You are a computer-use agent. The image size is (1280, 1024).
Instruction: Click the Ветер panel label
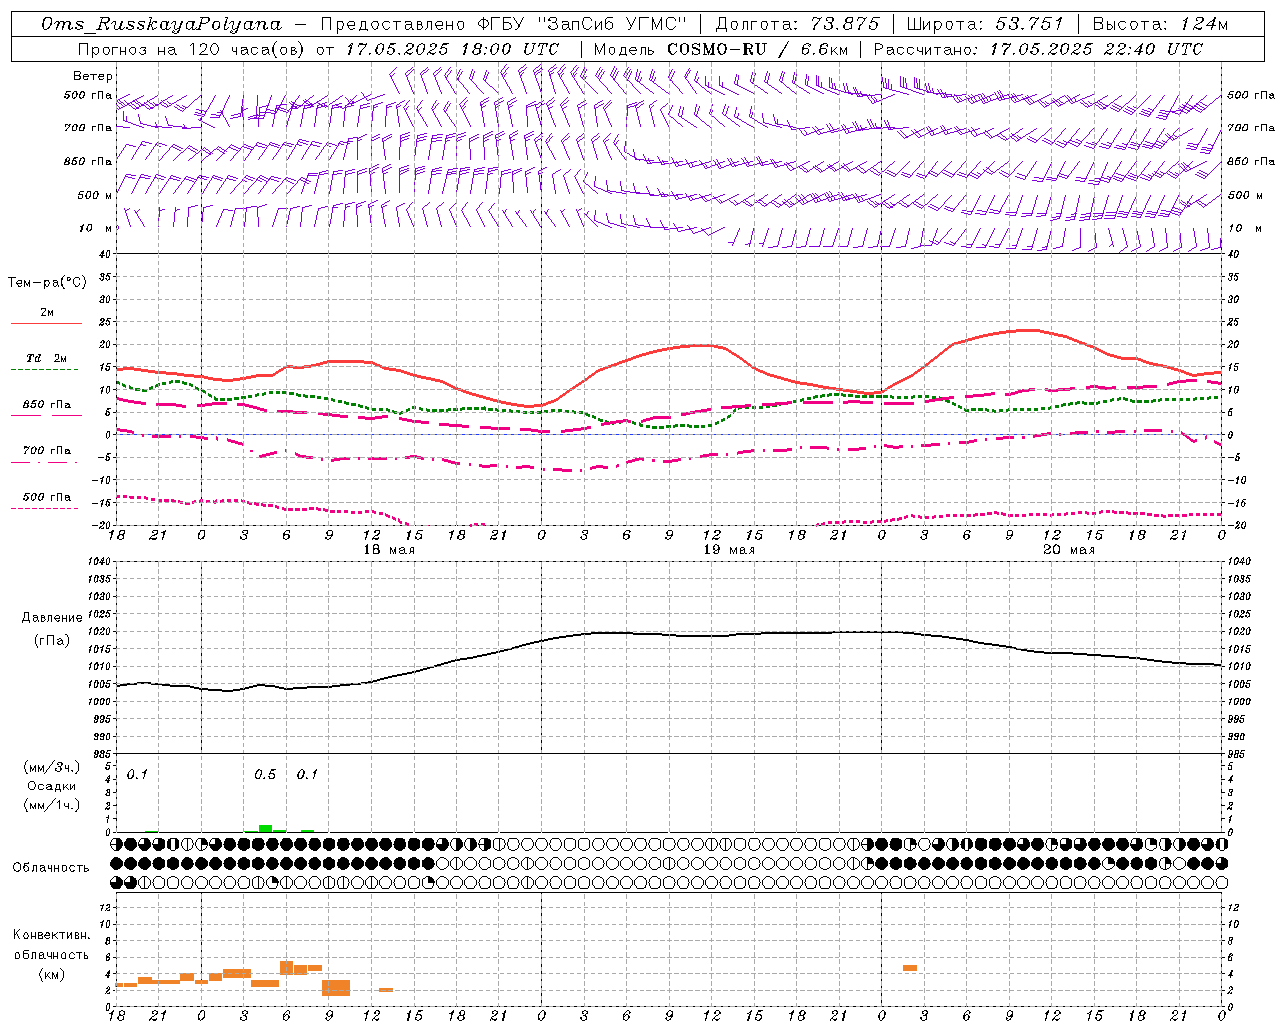(93, 76)
